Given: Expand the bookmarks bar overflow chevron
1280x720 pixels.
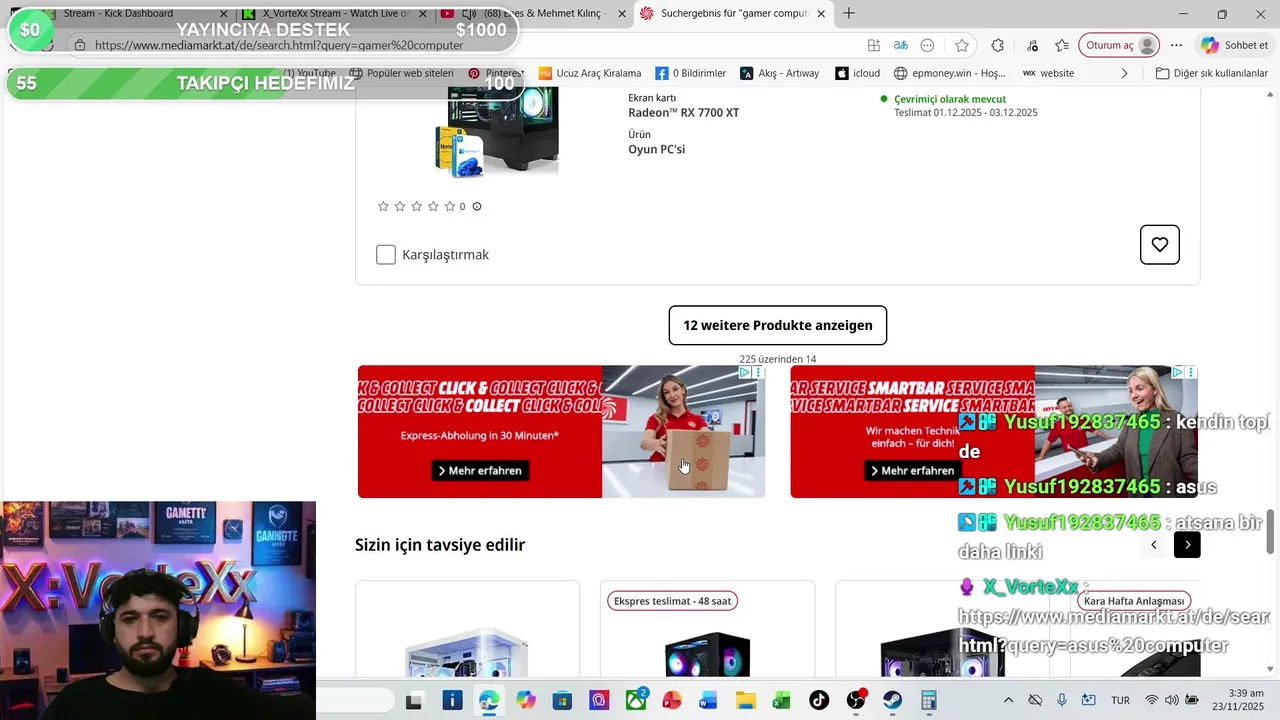Looking at the screenshot, I should (1124, 73).
